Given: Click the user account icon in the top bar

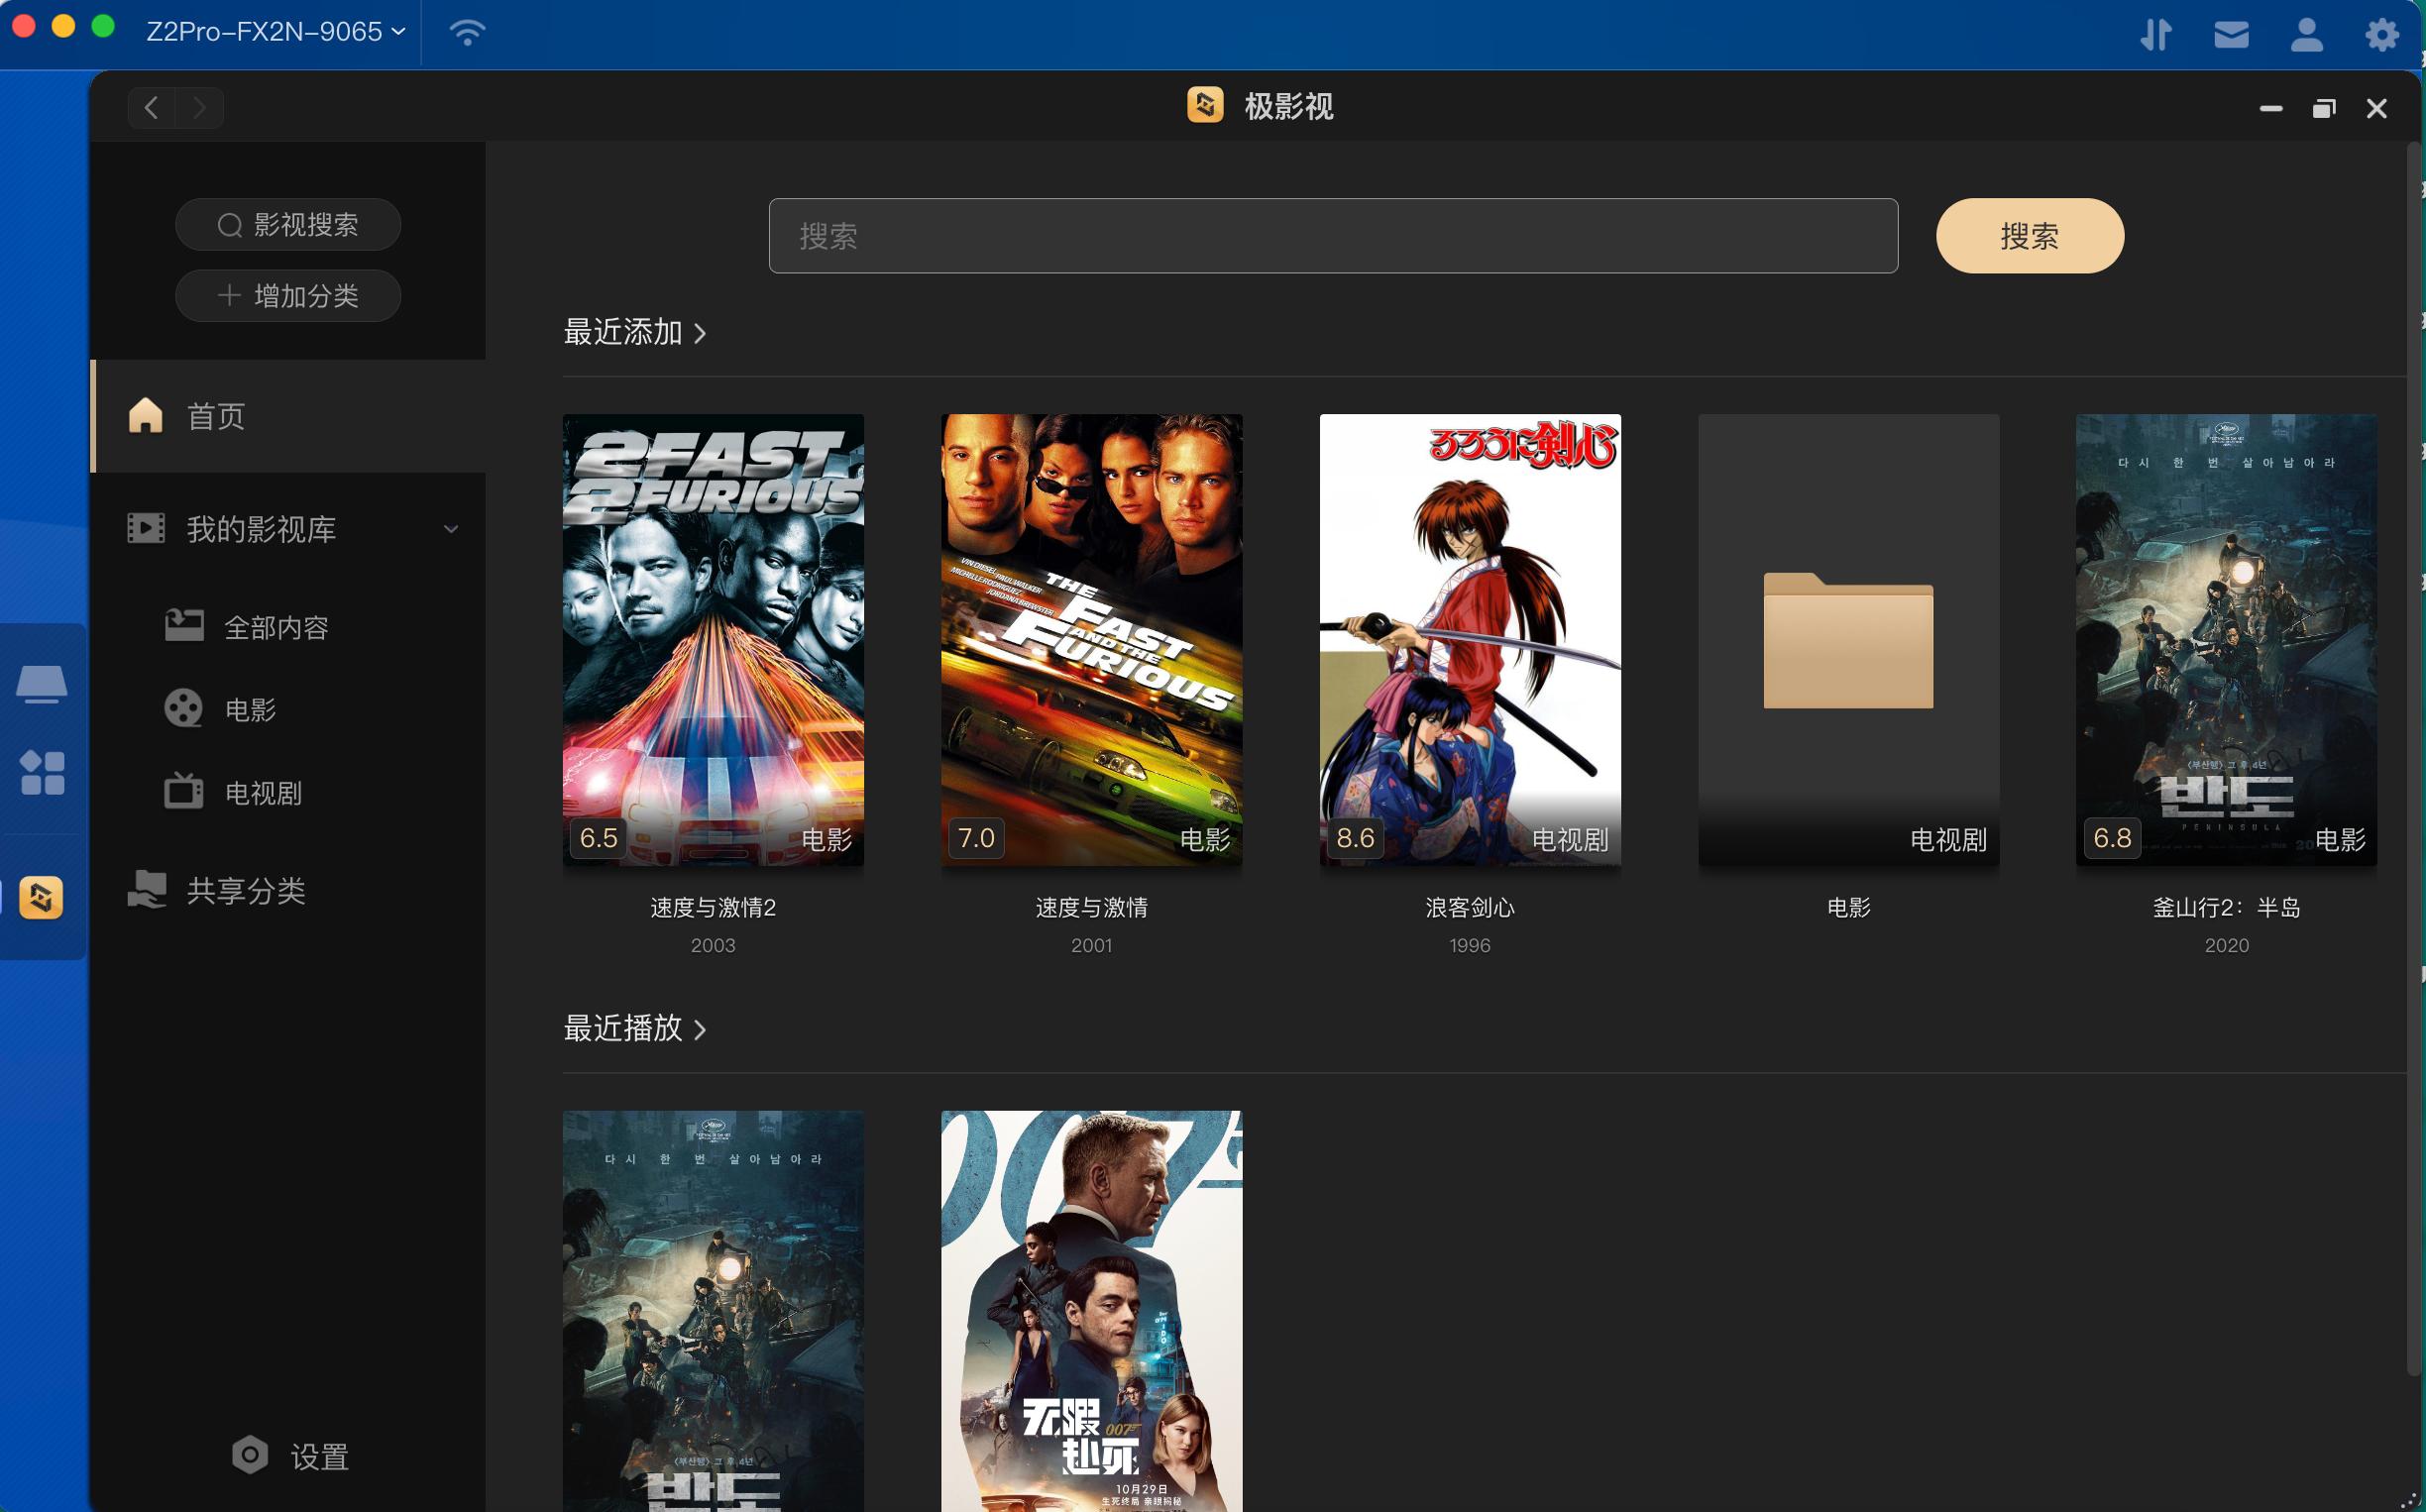Looking at the screenshot, I should coord(2306,33).
